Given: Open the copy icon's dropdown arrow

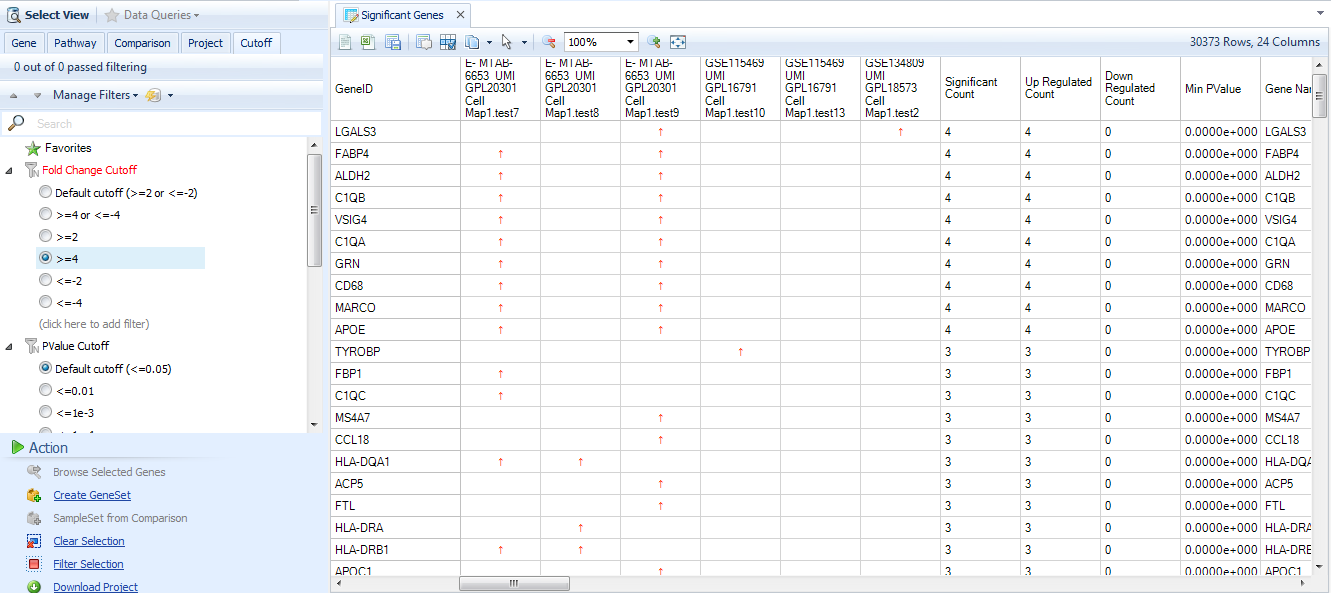Looking at the screenshot, I should tap(489, 43).
